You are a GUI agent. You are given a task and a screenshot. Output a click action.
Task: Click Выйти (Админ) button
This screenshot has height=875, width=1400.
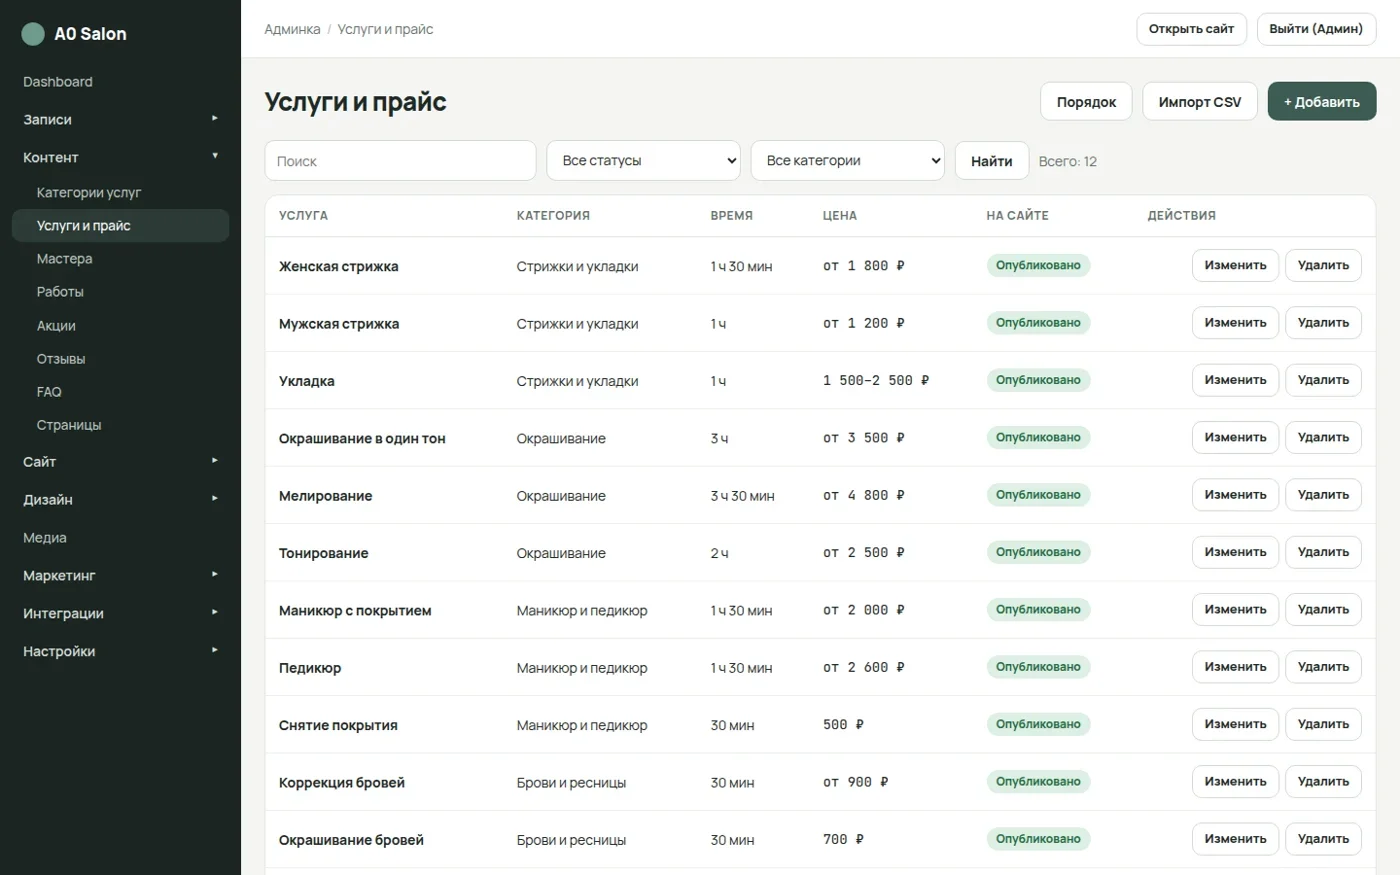point(1316,29)
